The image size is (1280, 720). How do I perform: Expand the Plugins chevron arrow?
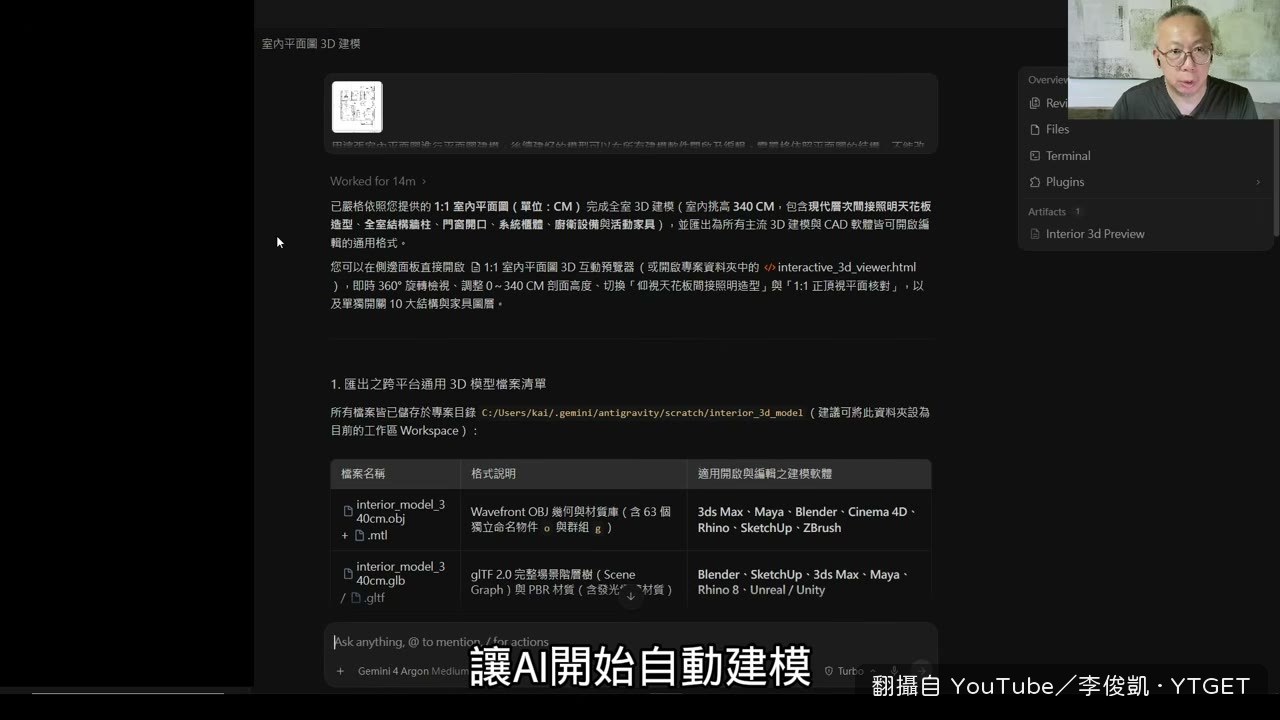1258,182
